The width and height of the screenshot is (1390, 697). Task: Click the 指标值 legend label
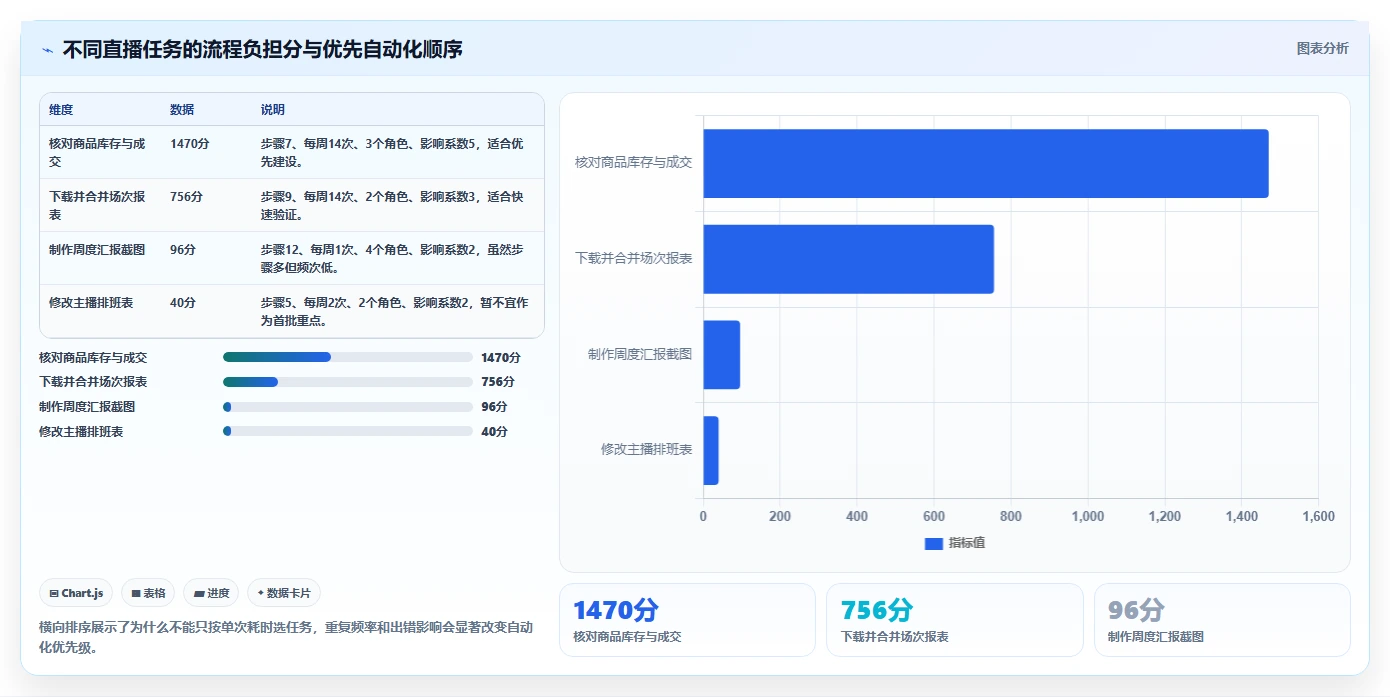tap(967, 543)
